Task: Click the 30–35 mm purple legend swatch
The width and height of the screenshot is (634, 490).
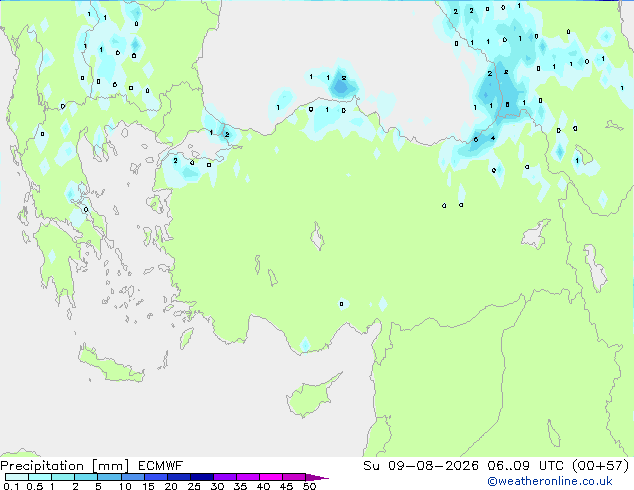Action: pos(225,477)
